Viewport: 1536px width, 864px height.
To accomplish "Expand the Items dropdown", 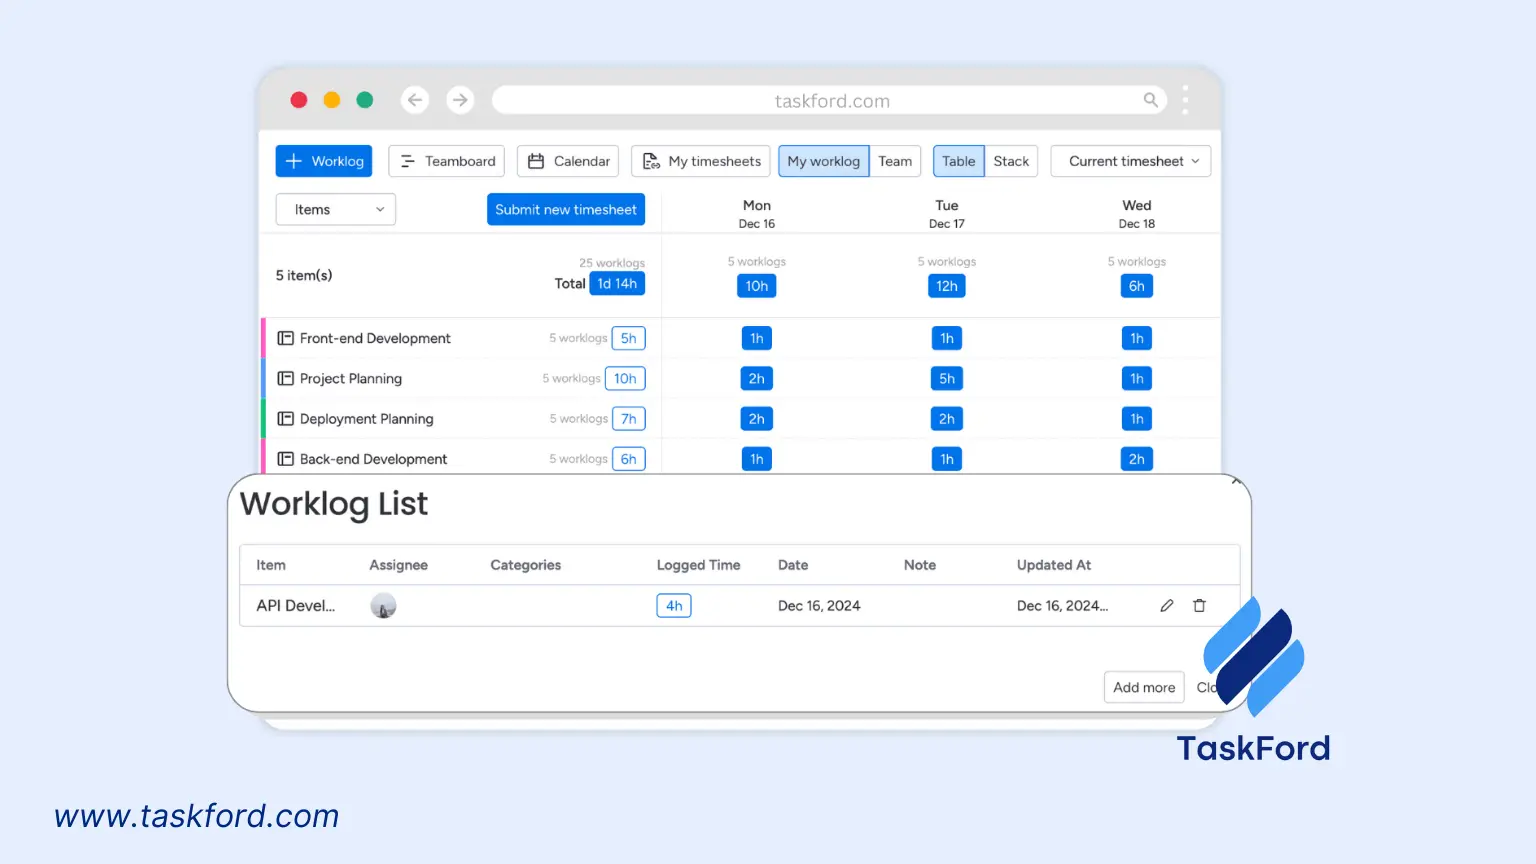I will tap(336, 209).
